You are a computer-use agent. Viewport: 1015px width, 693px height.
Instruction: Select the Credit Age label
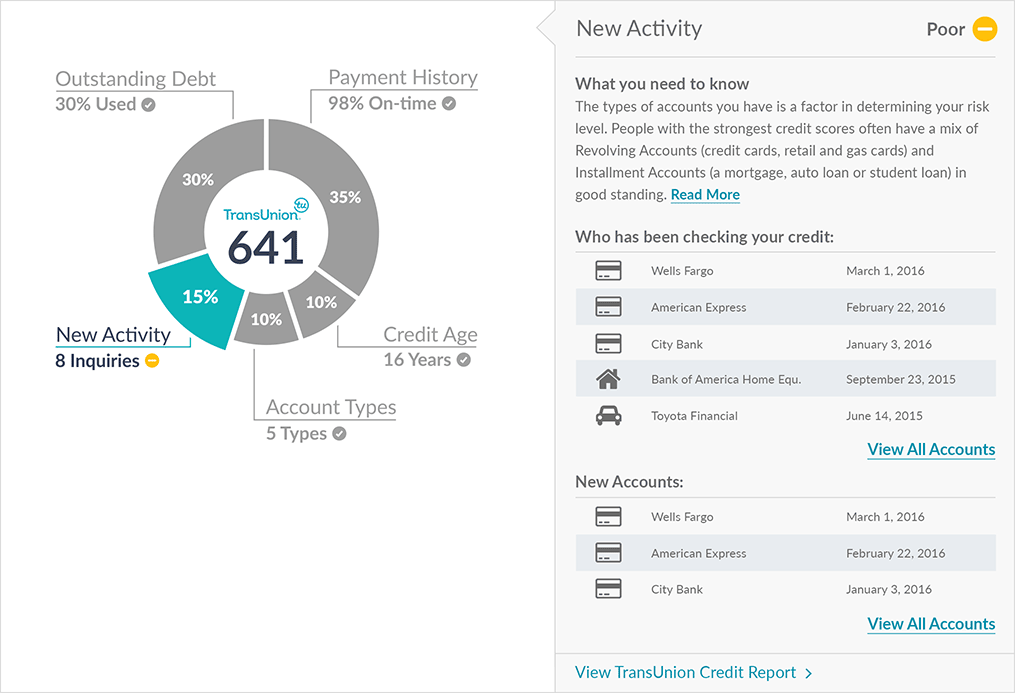(x=430, y=335)
